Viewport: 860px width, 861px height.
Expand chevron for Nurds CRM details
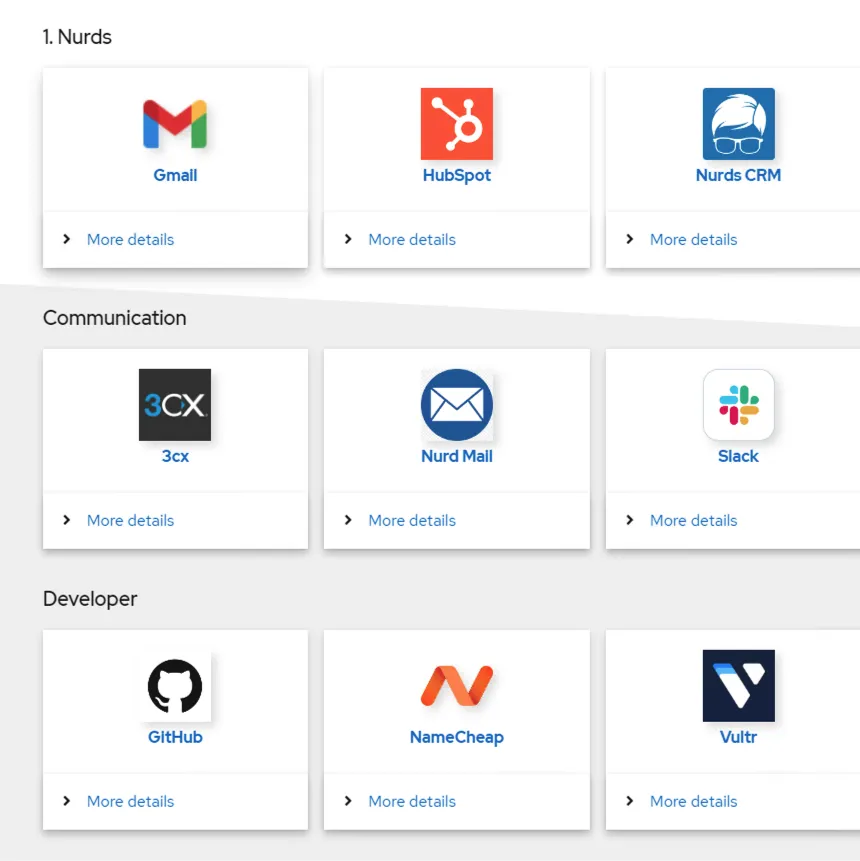tap(629, 239)
